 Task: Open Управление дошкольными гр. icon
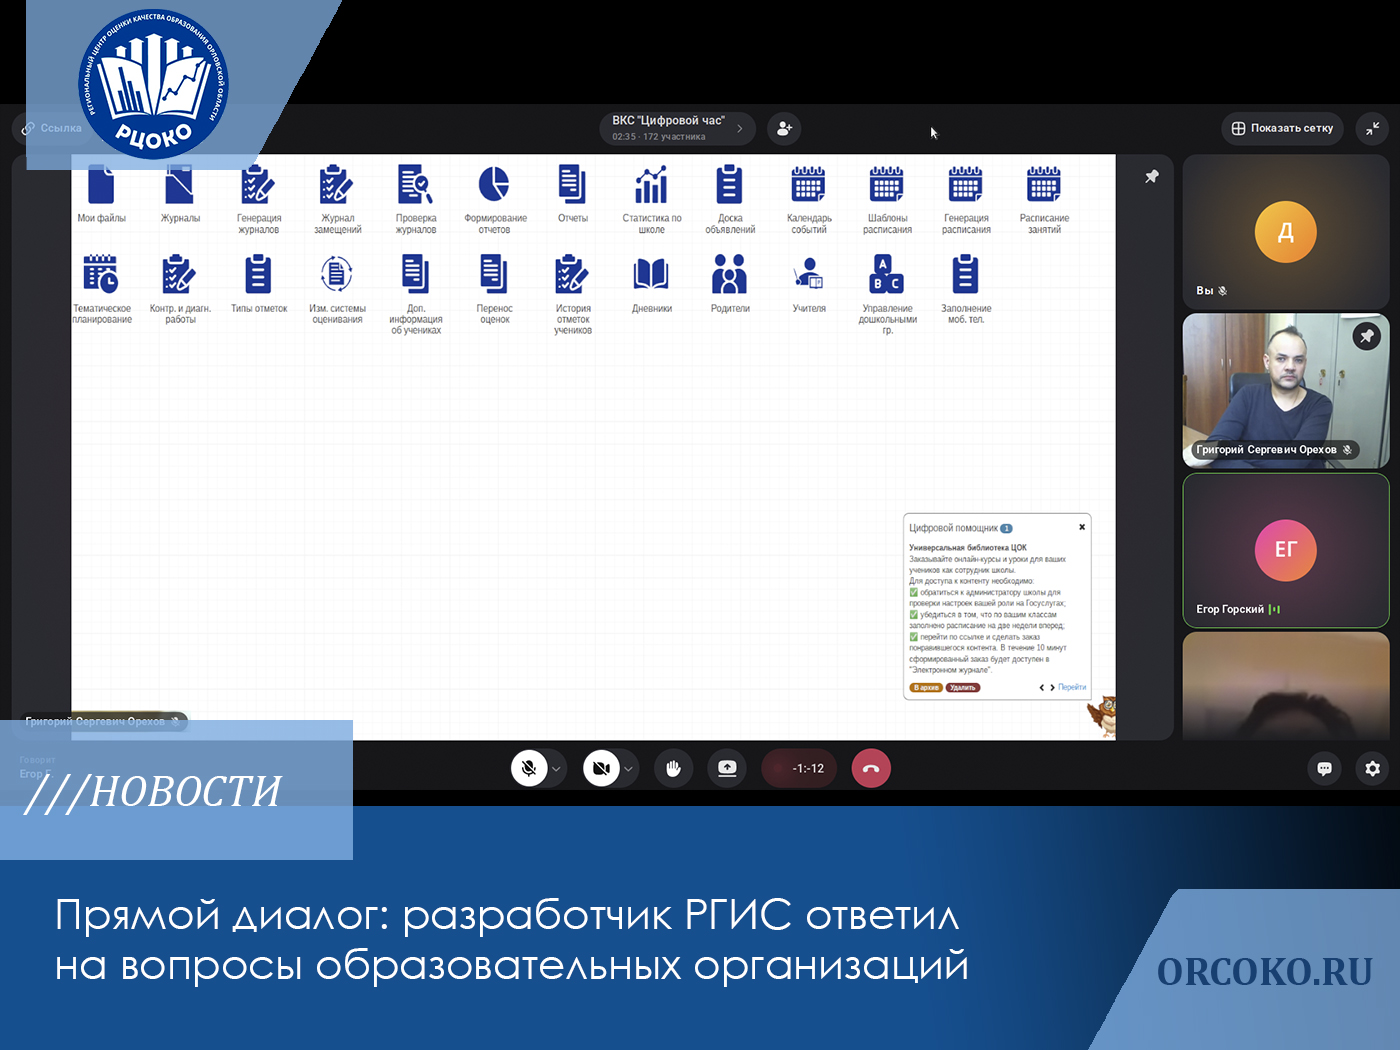tap(887, 274)
